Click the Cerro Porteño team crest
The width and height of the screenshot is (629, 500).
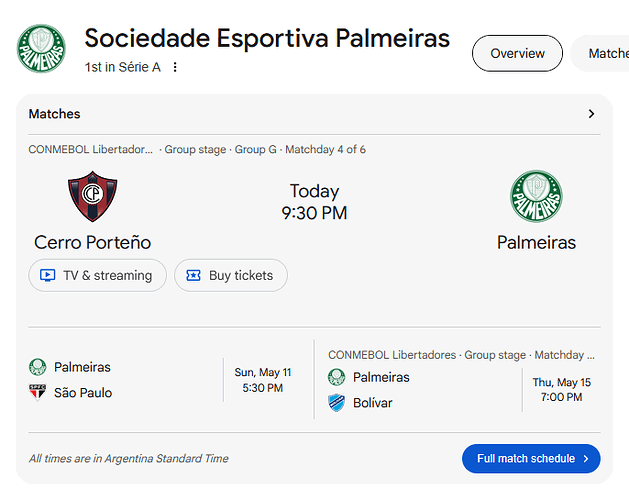pos(93,196)
